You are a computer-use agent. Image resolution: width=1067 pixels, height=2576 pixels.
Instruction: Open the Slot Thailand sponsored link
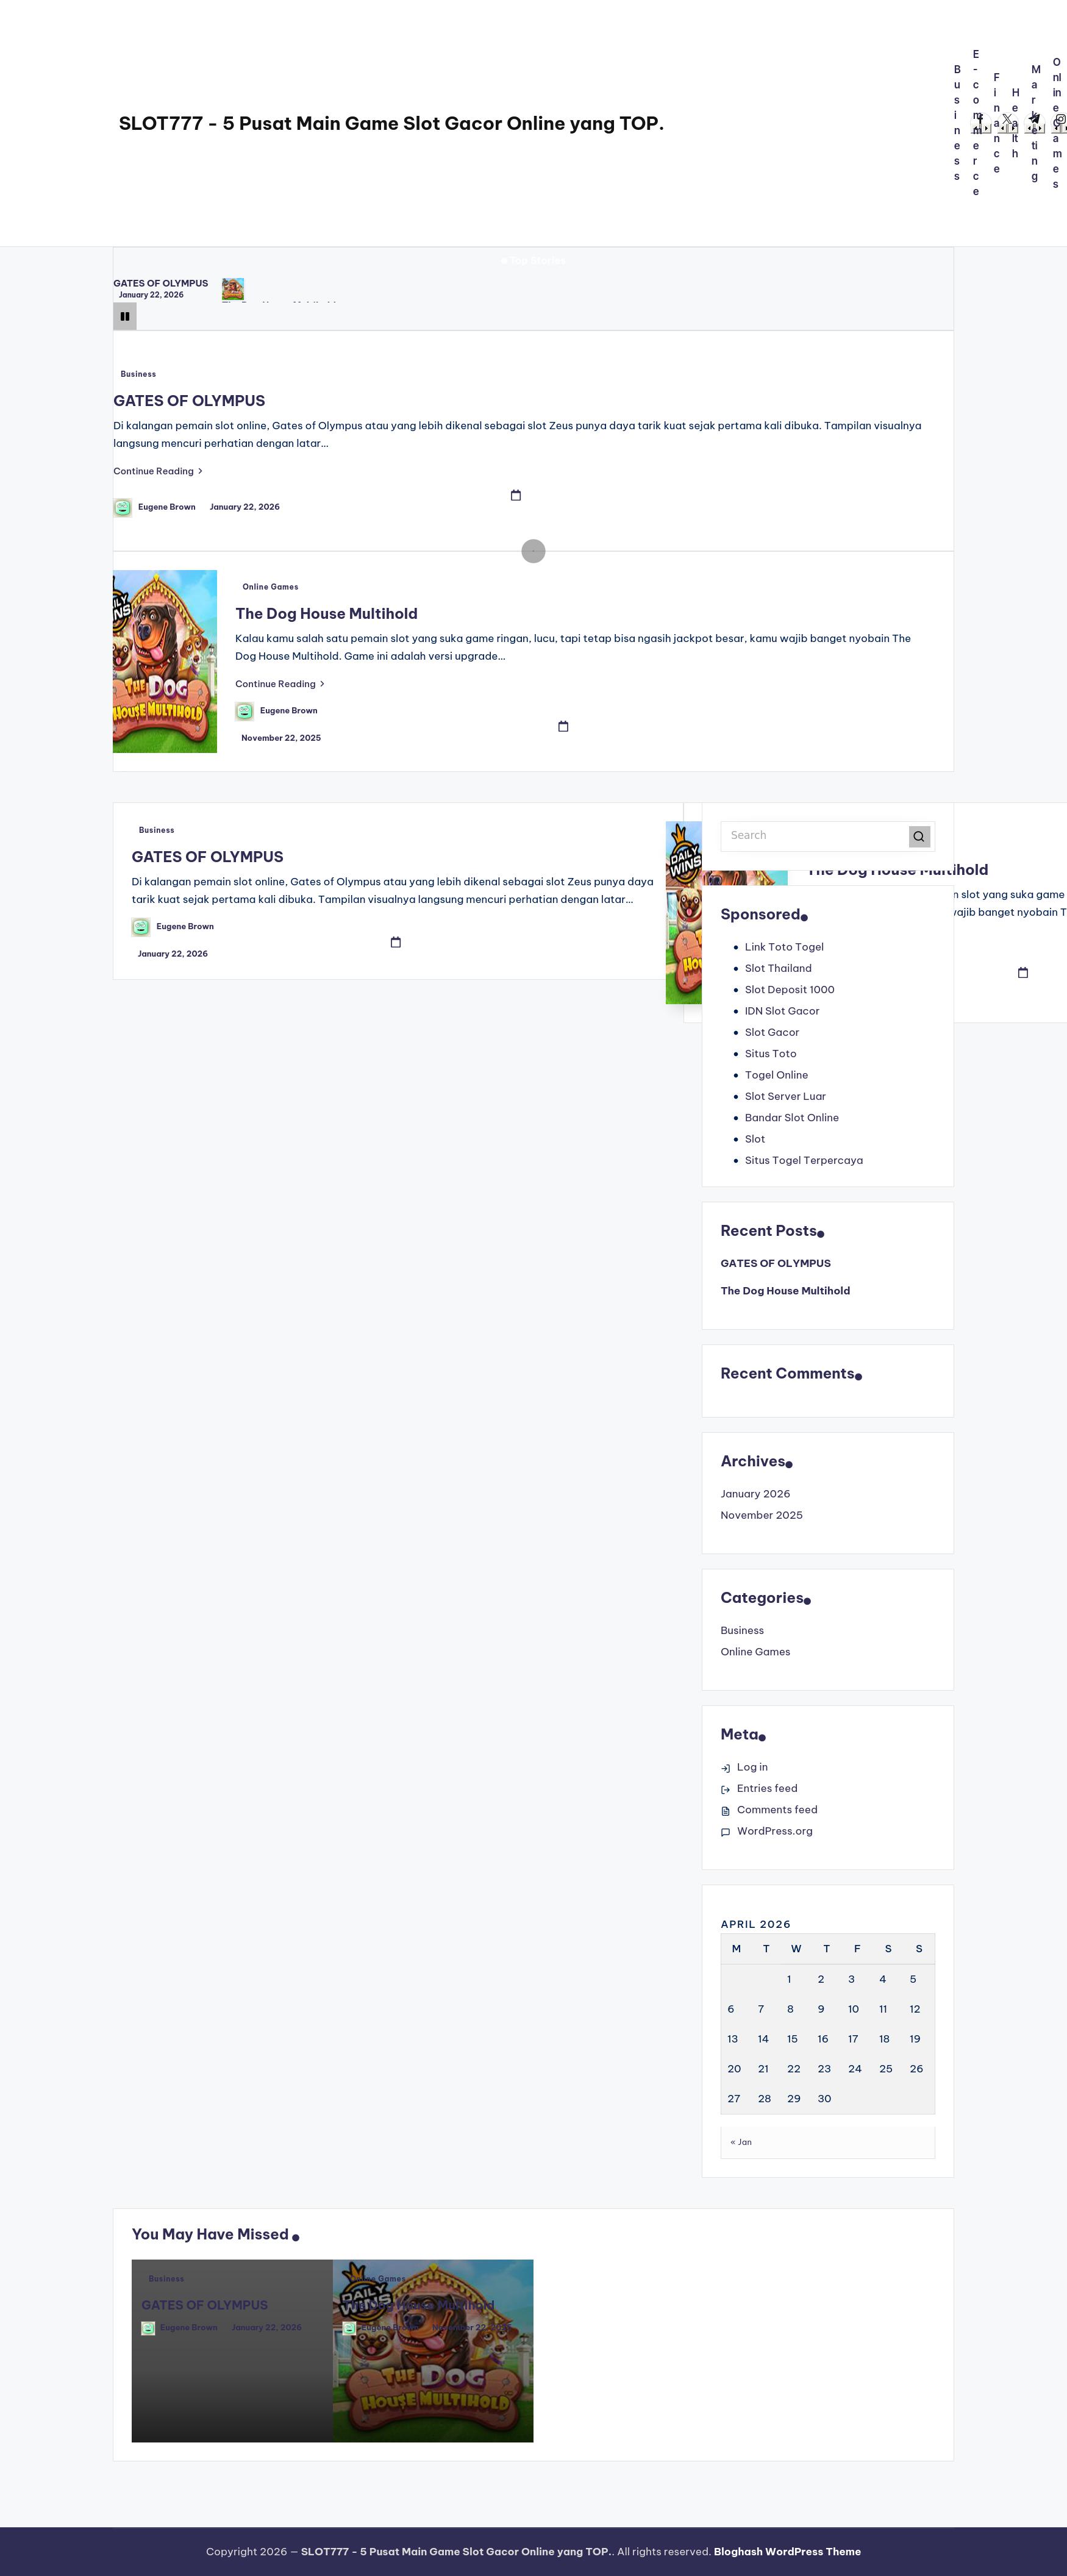778,969
